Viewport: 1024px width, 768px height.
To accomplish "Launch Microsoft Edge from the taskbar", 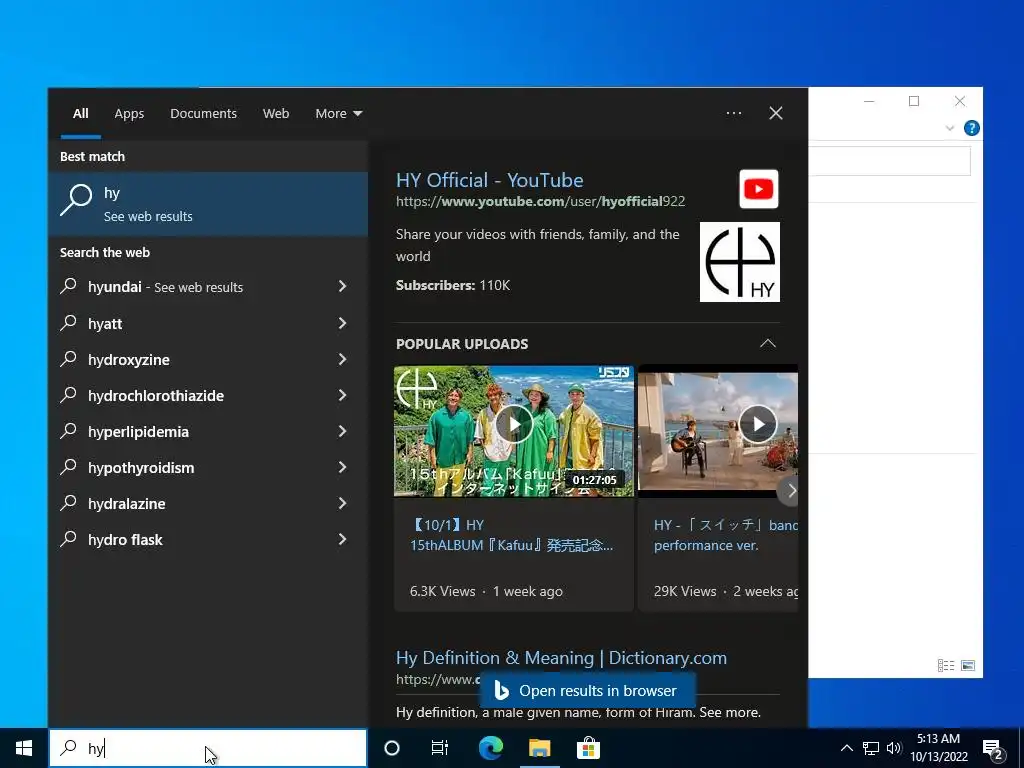I will point(490,748).
